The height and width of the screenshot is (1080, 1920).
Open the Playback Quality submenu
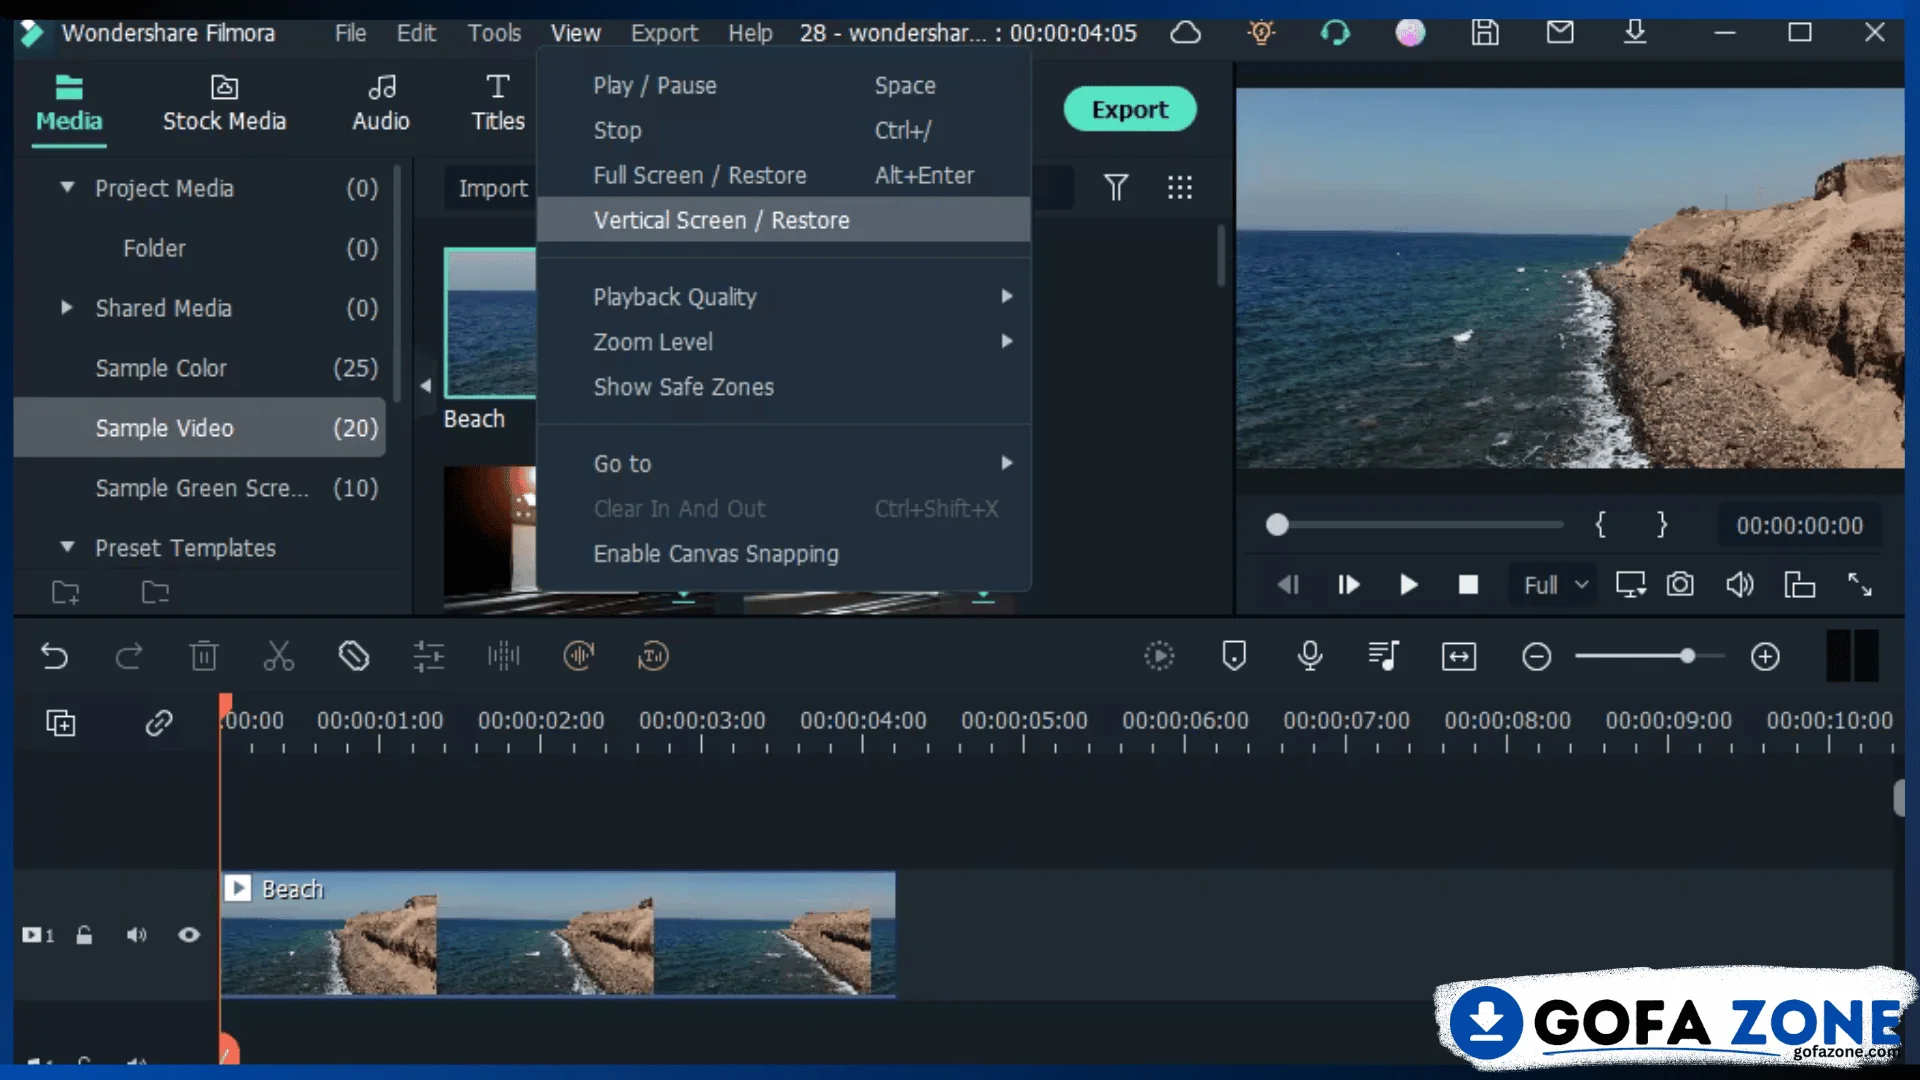coord(784,297)
